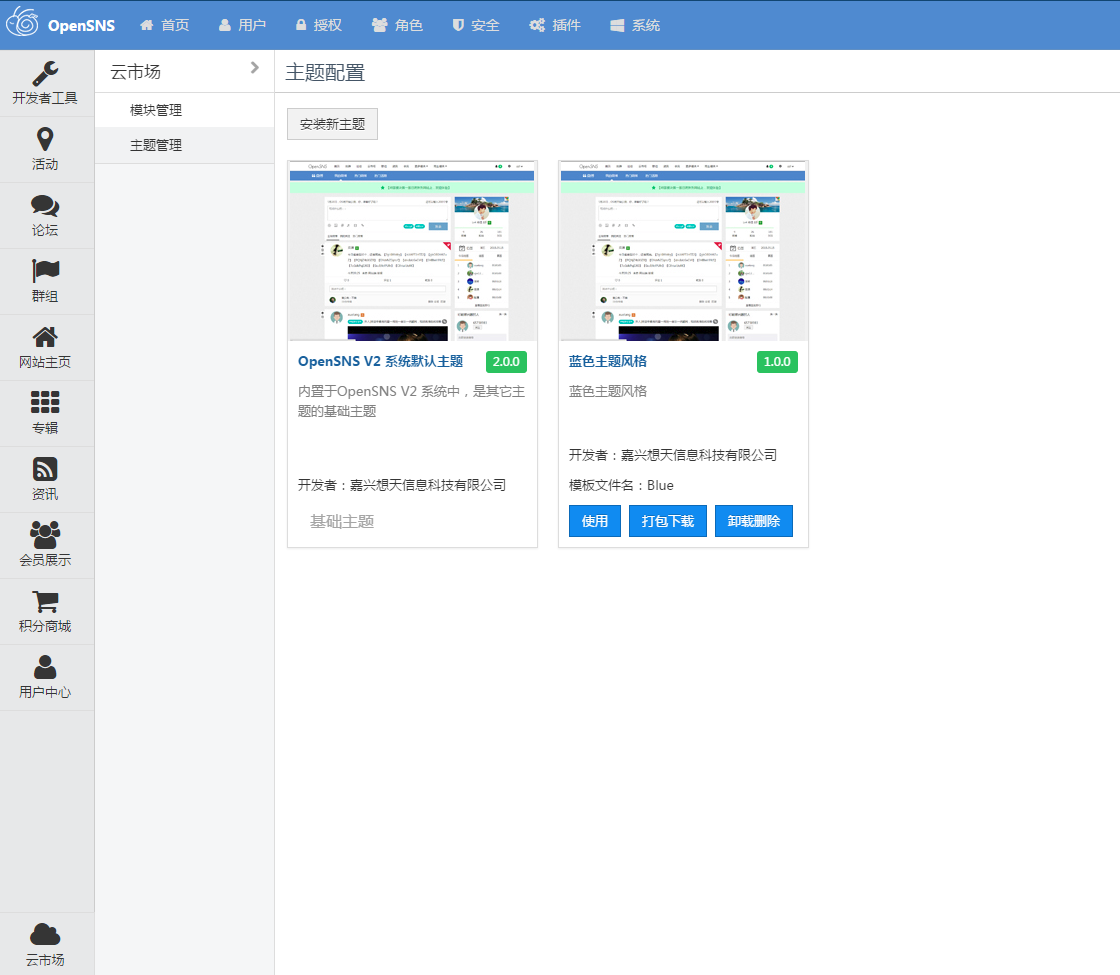Viewport: 1120px width, 975px height.
Task: Click the 内置于OpenSNS V2 系统中 description
Action: click(x=411, y=401)
